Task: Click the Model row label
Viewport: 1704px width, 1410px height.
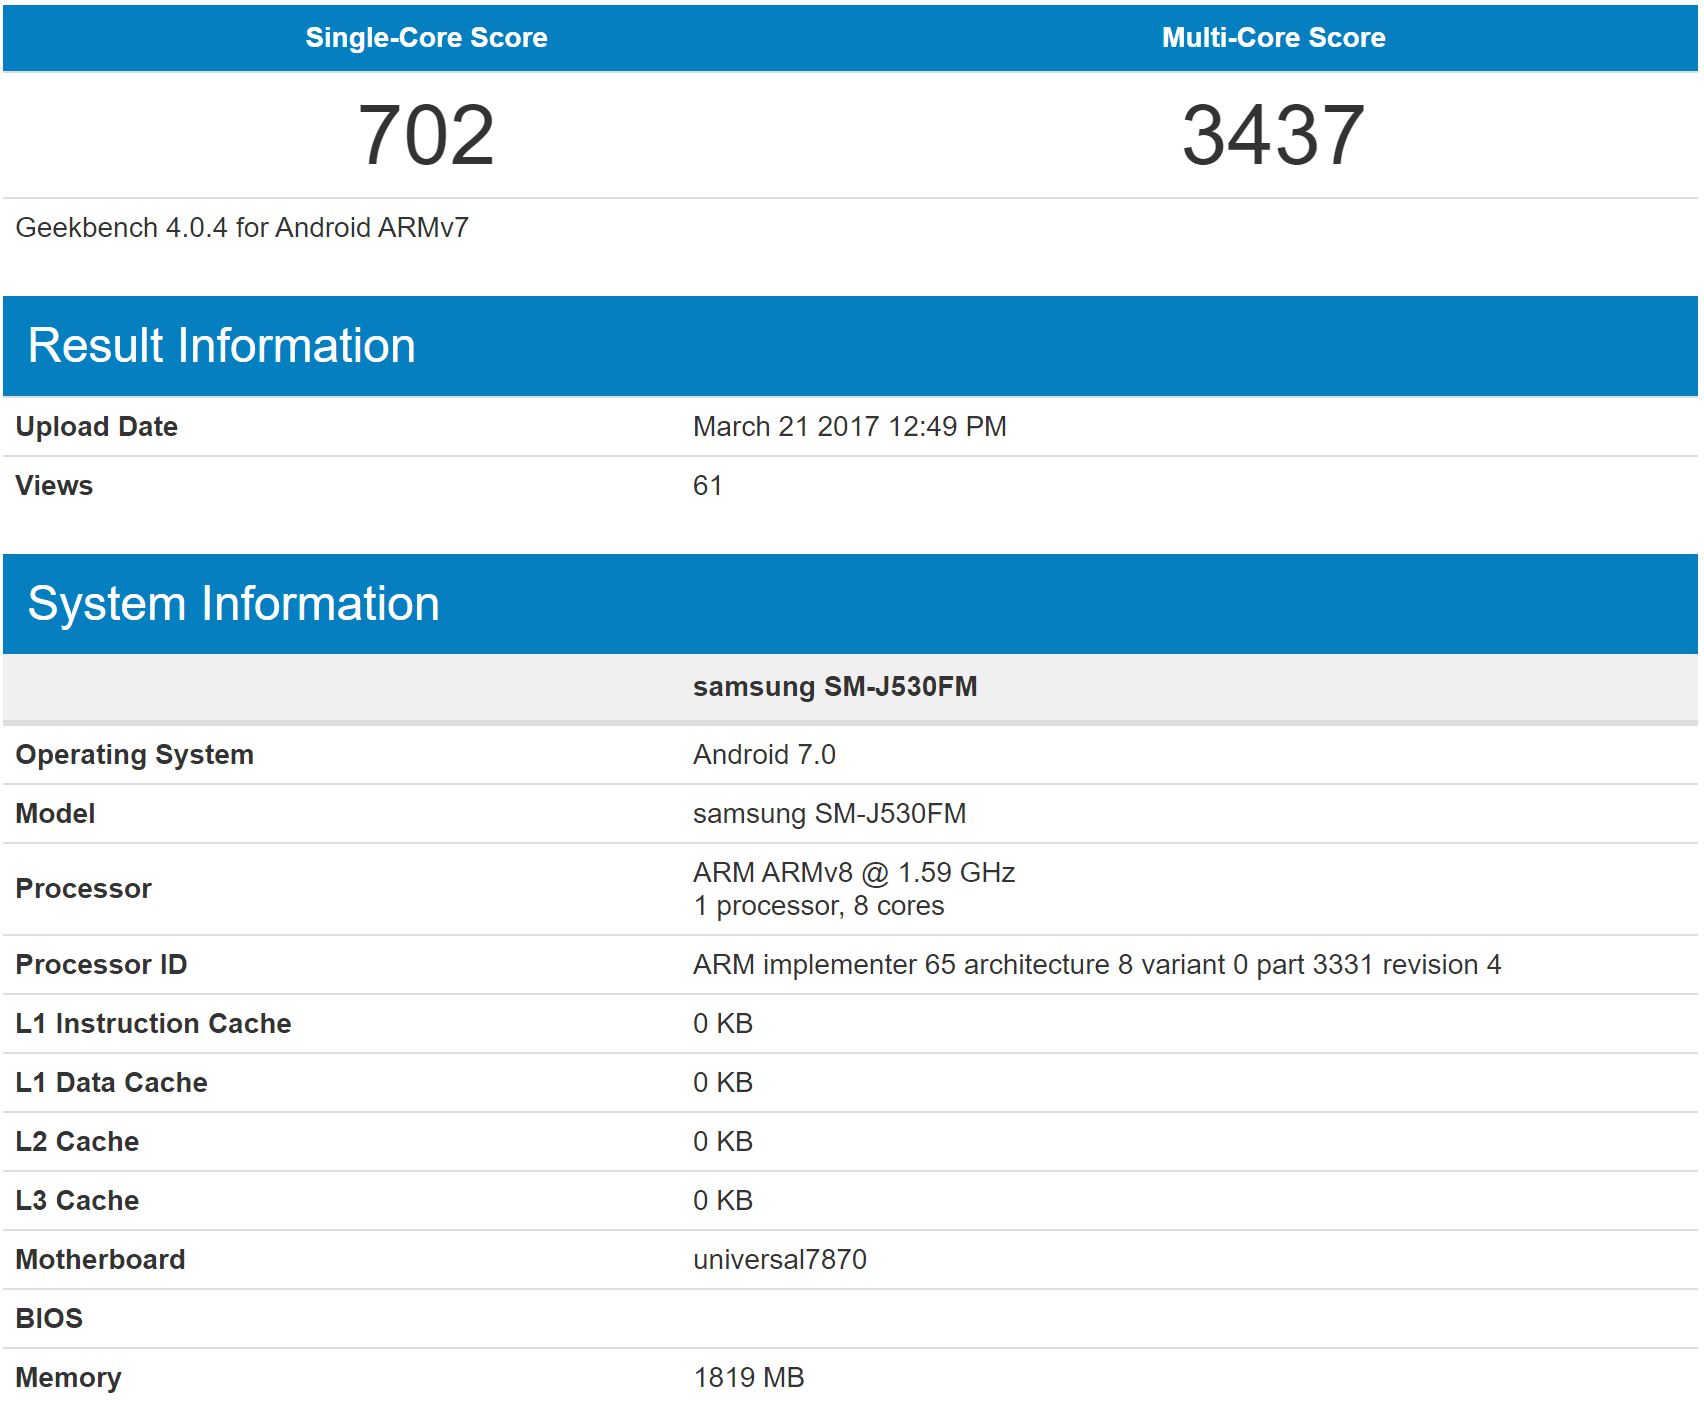Action: (55, 814)
